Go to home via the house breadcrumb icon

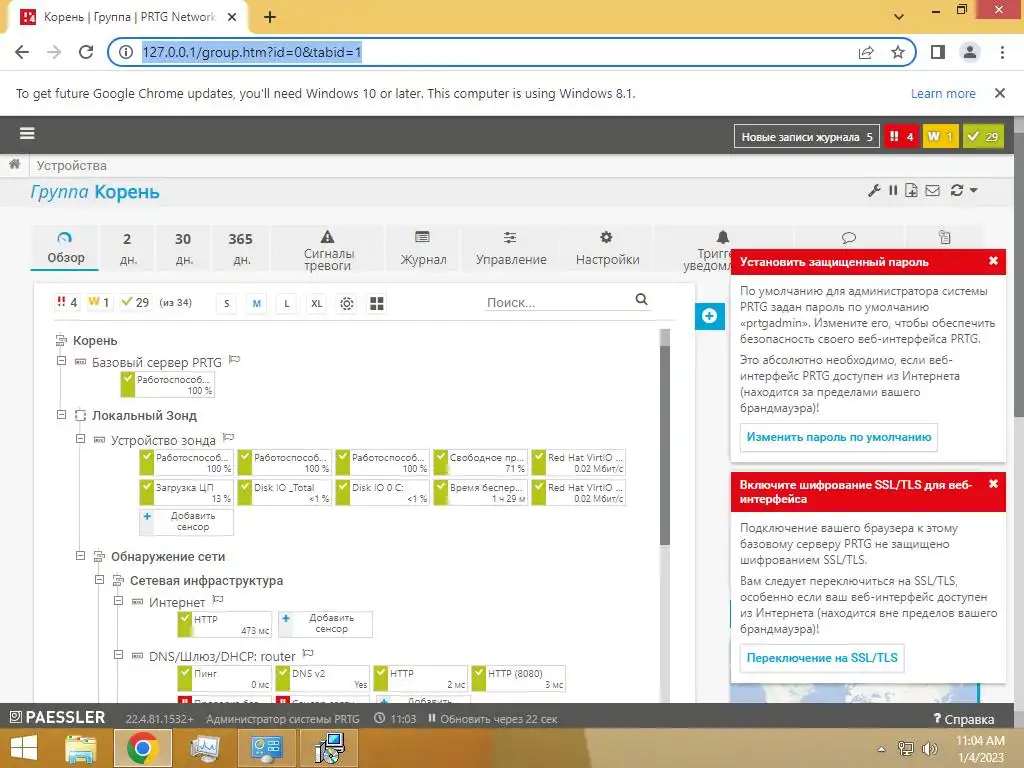tap(14, 164)
